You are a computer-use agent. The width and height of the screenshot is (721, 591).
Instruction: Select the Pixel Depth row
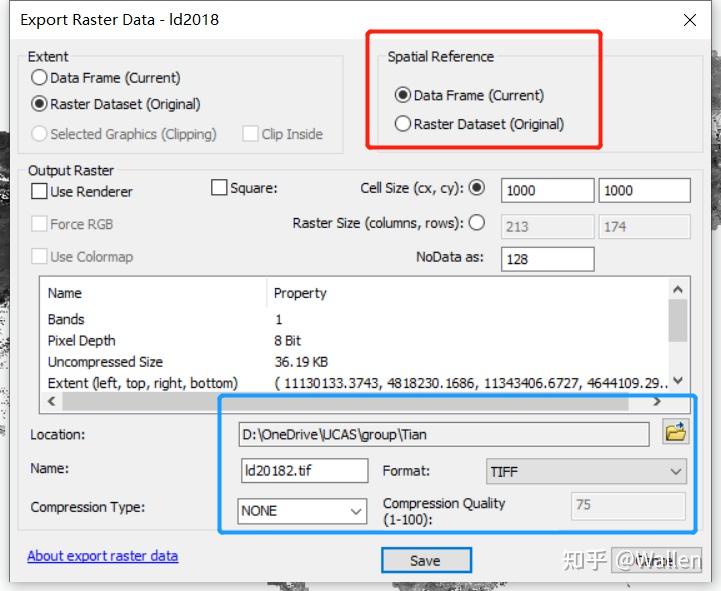[355, 340]
